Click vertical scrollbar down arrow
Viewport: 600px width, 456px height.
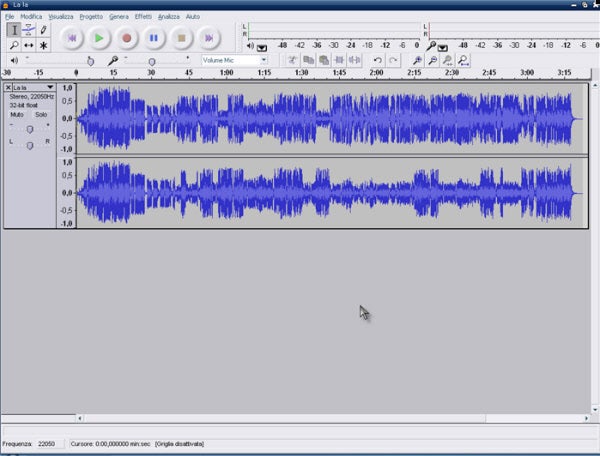595,409
